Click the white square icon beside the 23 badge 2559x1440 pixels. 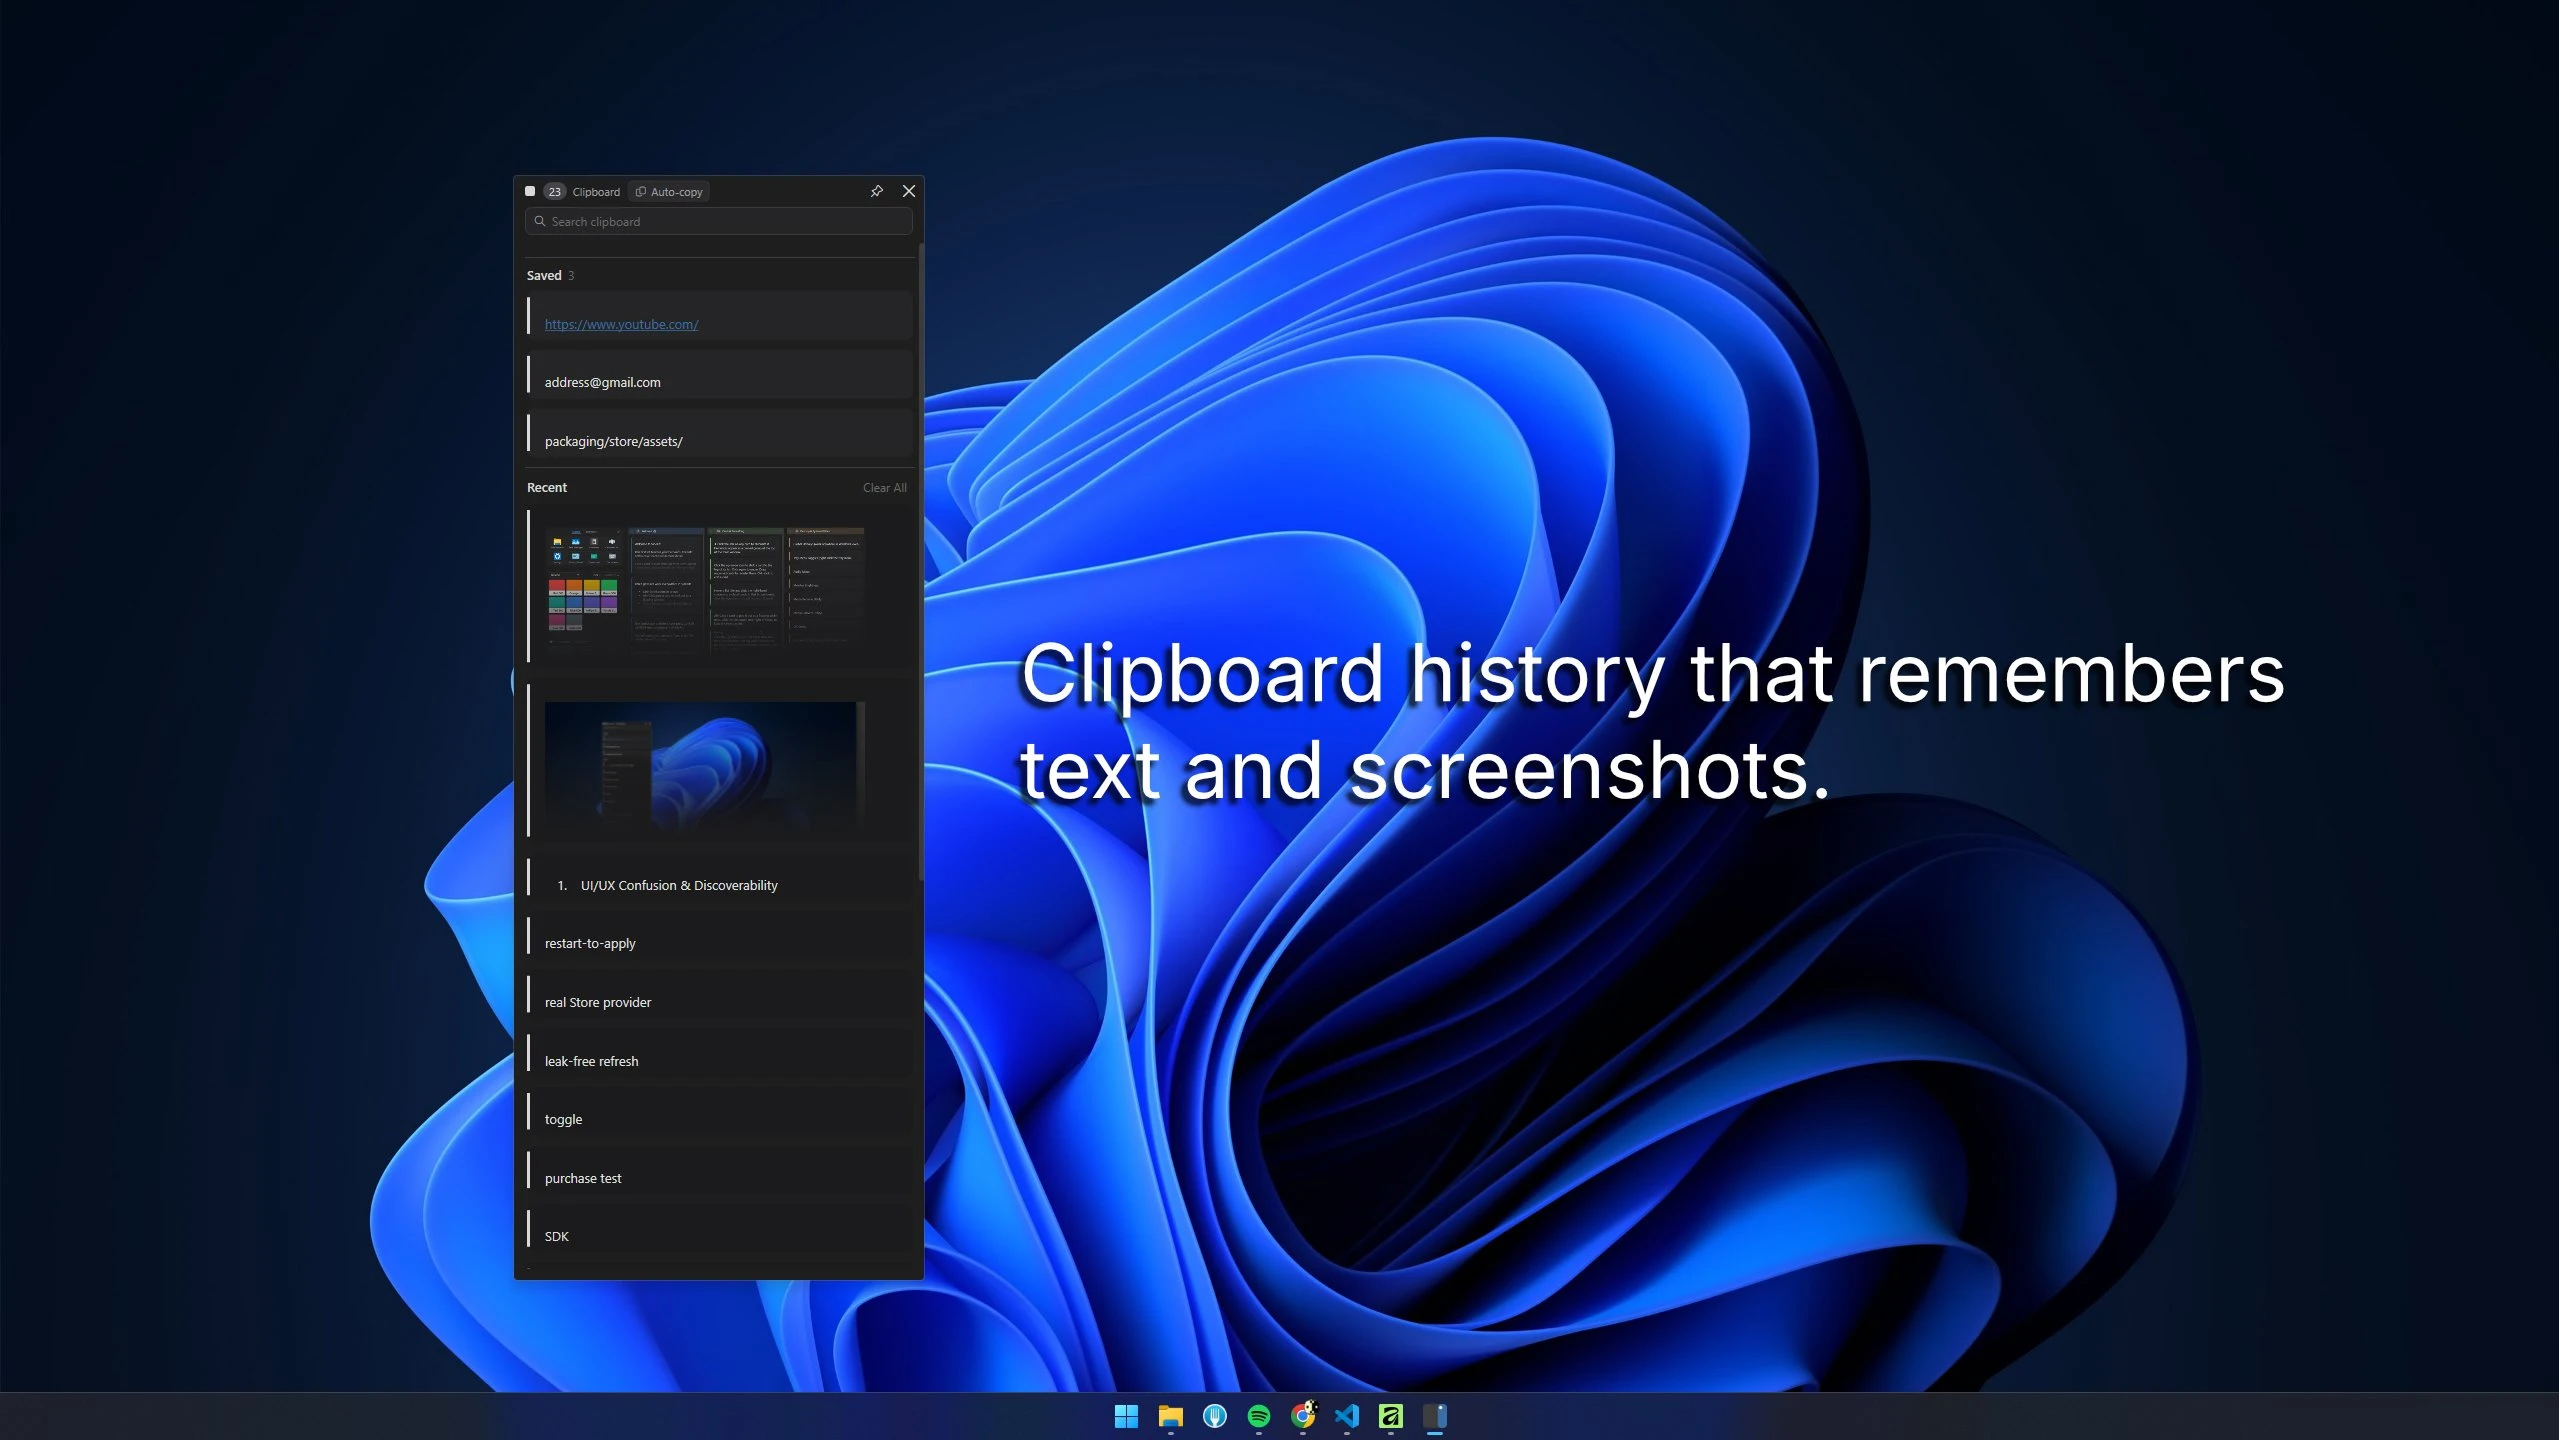pyautogui.click(x=530, y=191)
